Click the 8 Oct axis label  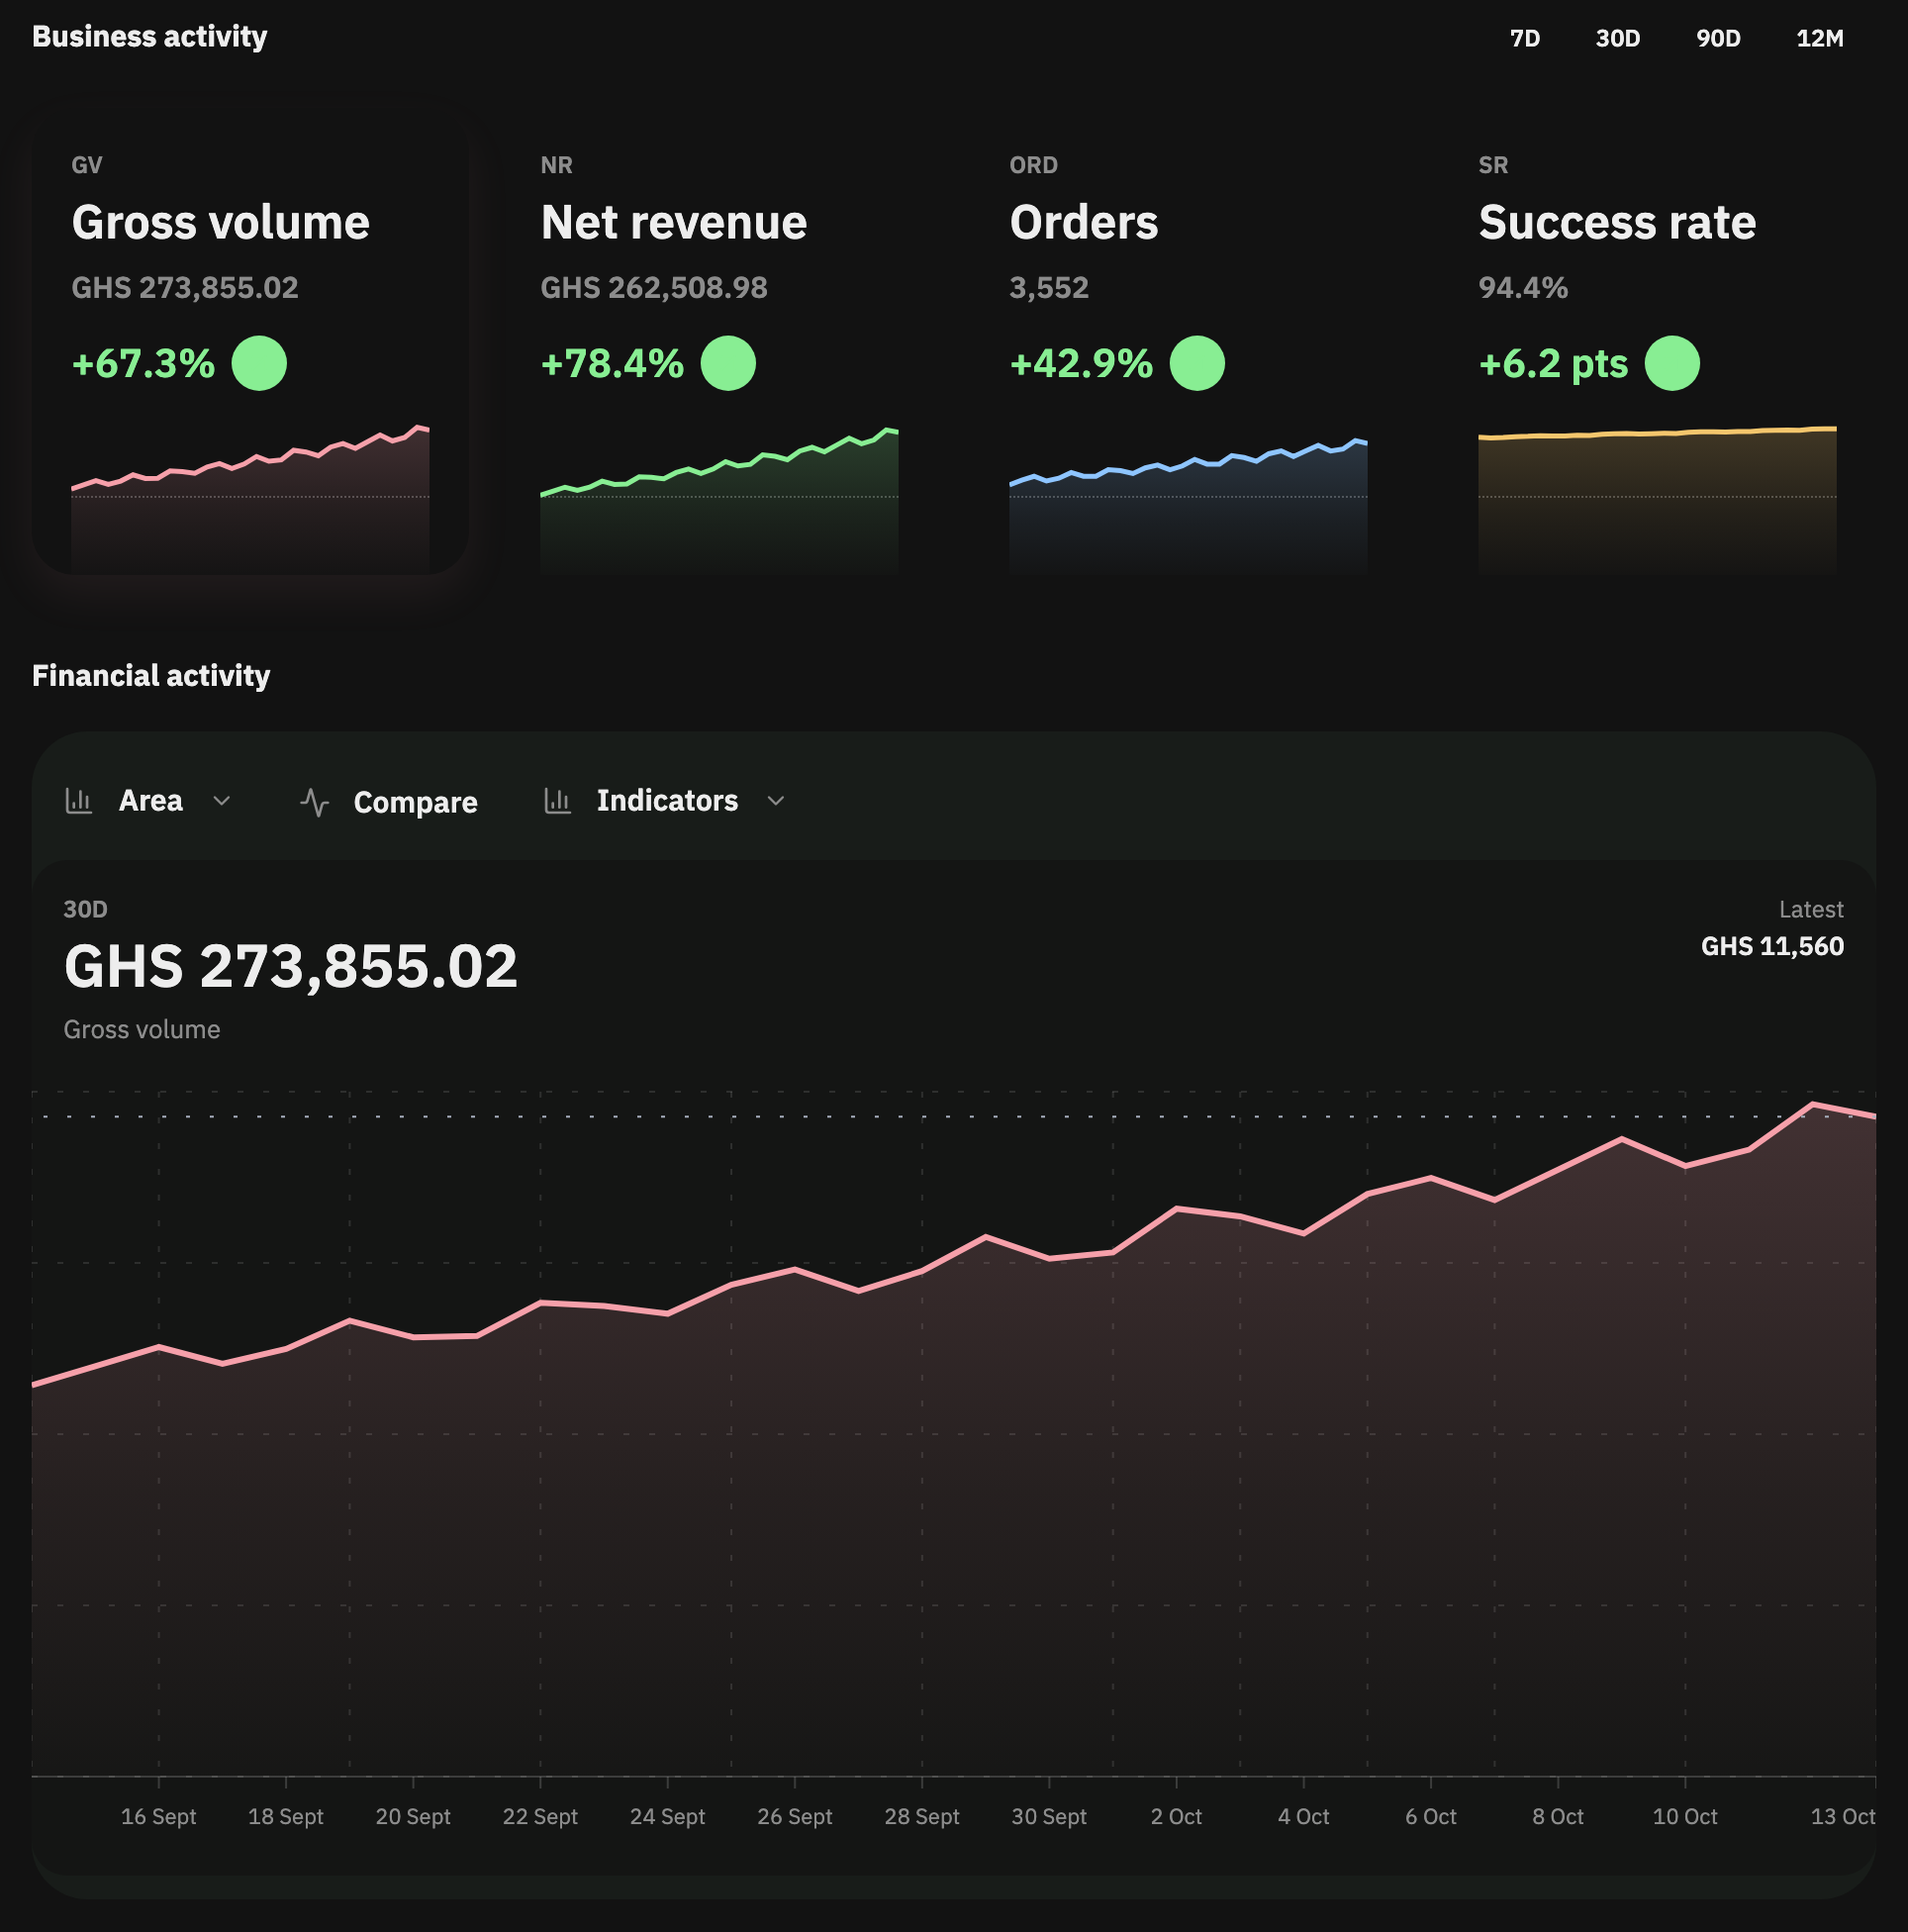1558,1817
